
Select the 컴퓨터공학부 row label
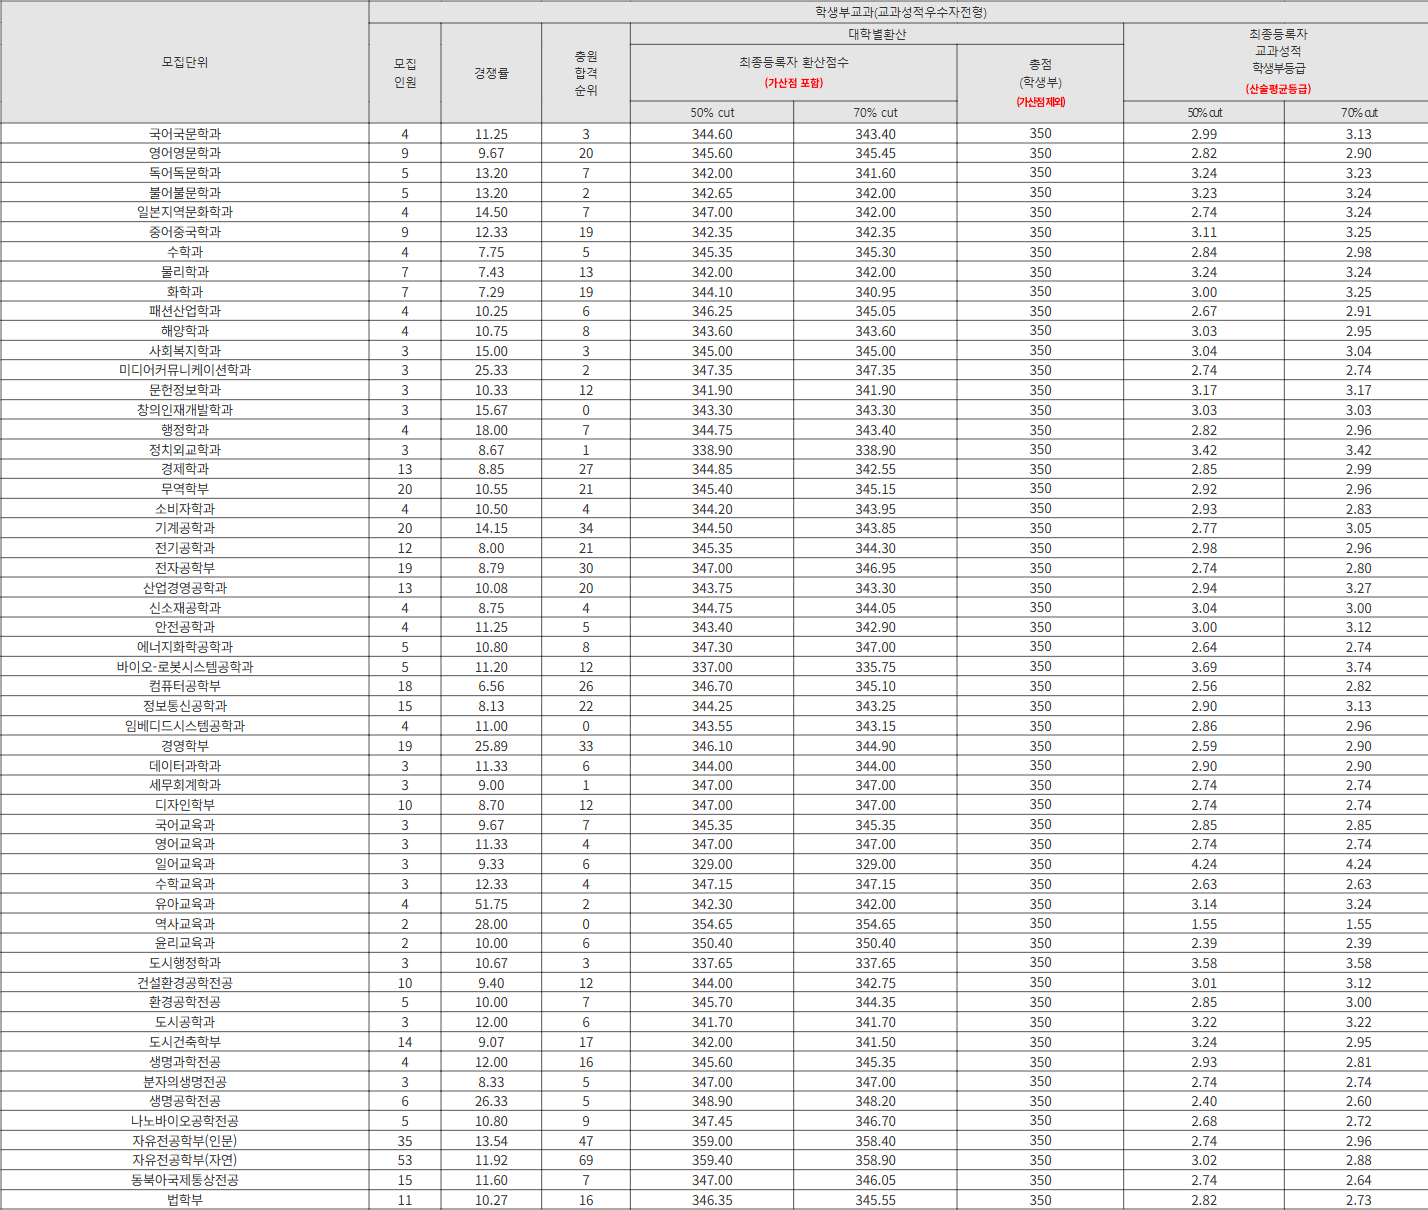(185, 686)
